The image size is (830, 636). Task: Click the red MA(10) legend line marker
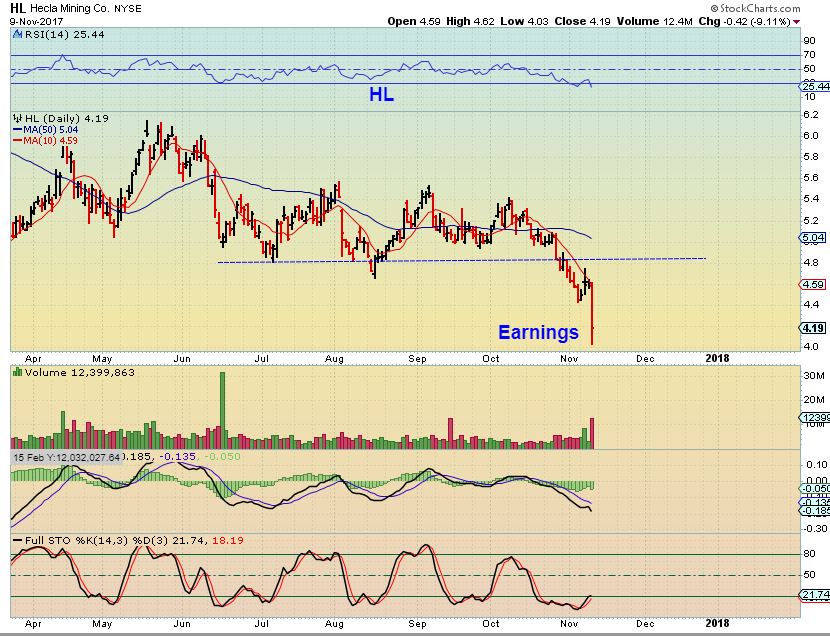click(17, 141)
